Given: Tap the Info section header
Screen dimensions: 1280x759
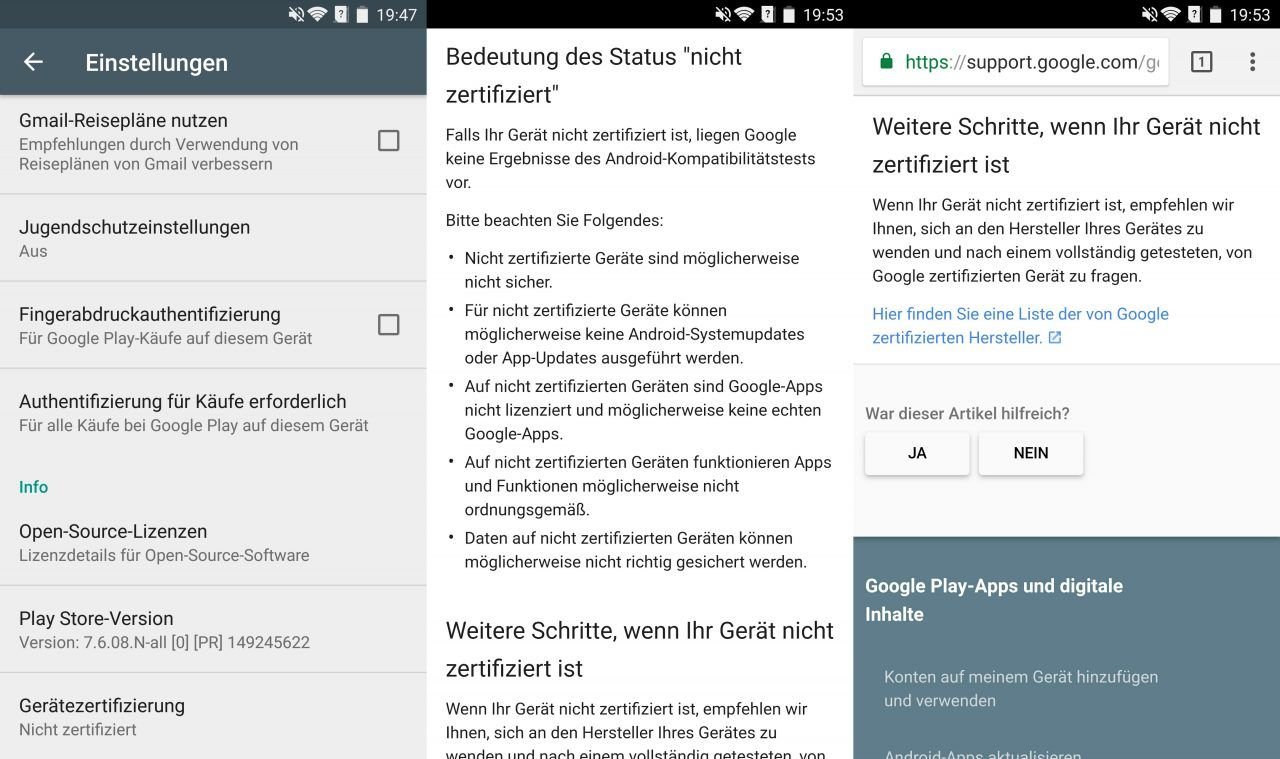Looking at the screenshot, I should pyautogui.click(x=33, y=487).
